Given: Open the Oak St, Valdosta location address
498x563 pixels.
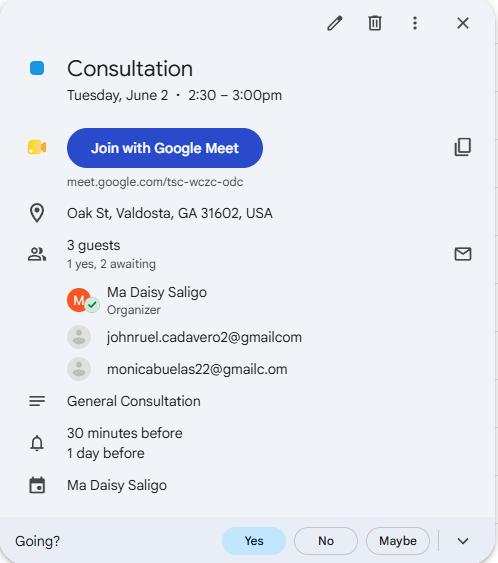Looking at the screenshot, I should tap(170, 213).
